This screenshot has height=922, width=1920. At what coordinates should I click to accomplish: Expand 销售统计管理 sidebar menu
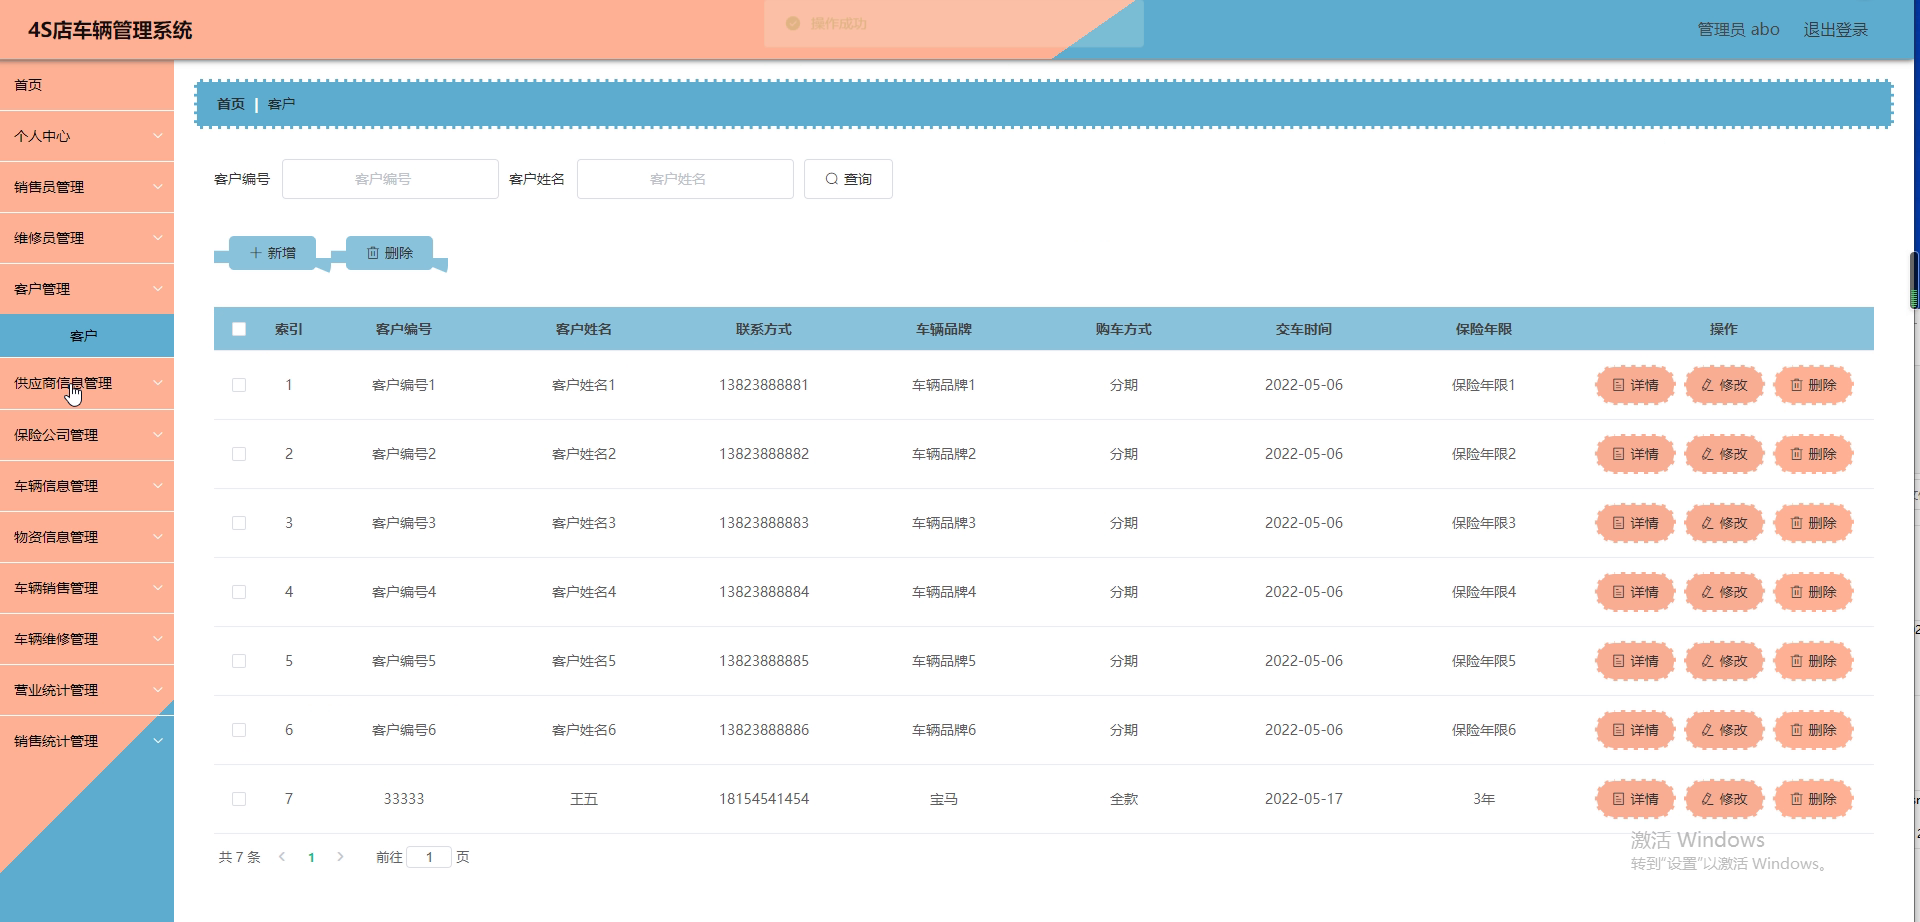tap(87, 741)
